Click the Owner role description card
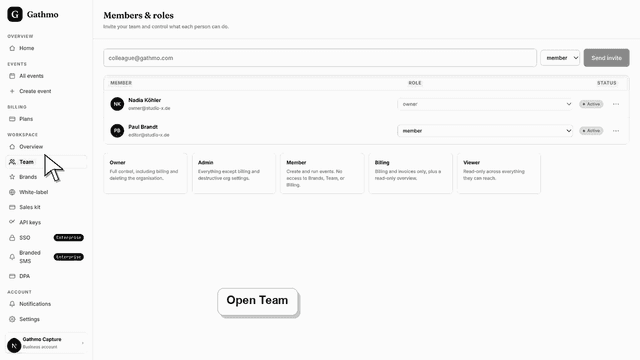This screenshot has width=640, height=360. (x=145, y=173)
